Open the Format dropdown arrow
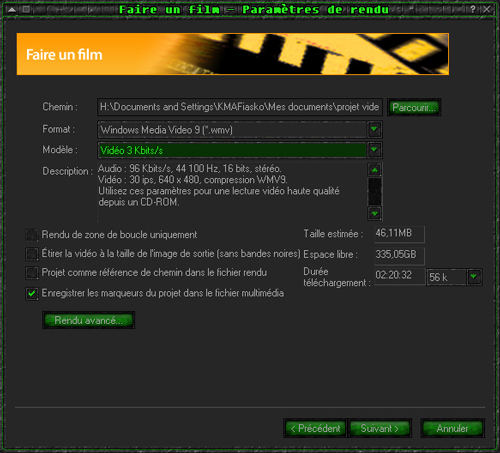 374,130
